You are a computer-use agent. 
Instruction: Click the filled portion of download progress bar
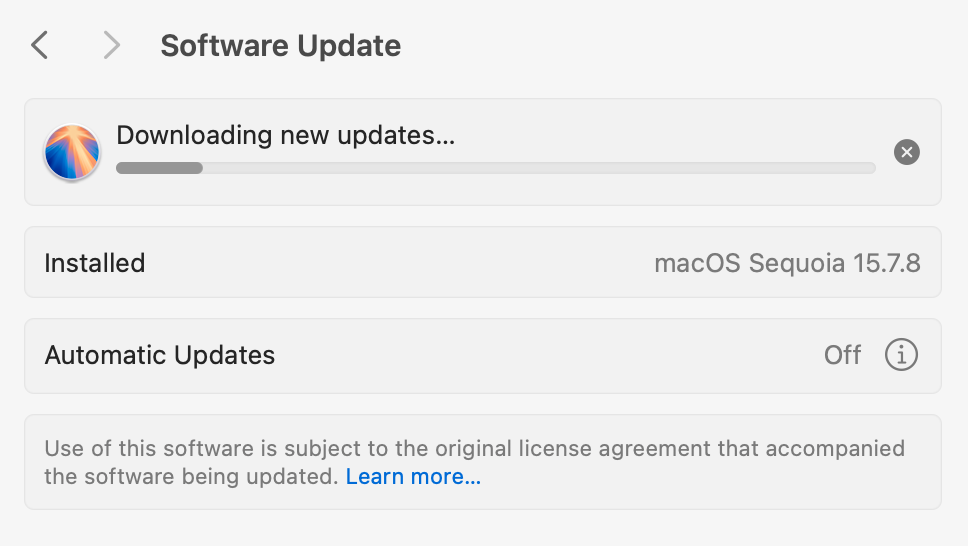click(x=159, y=168)
